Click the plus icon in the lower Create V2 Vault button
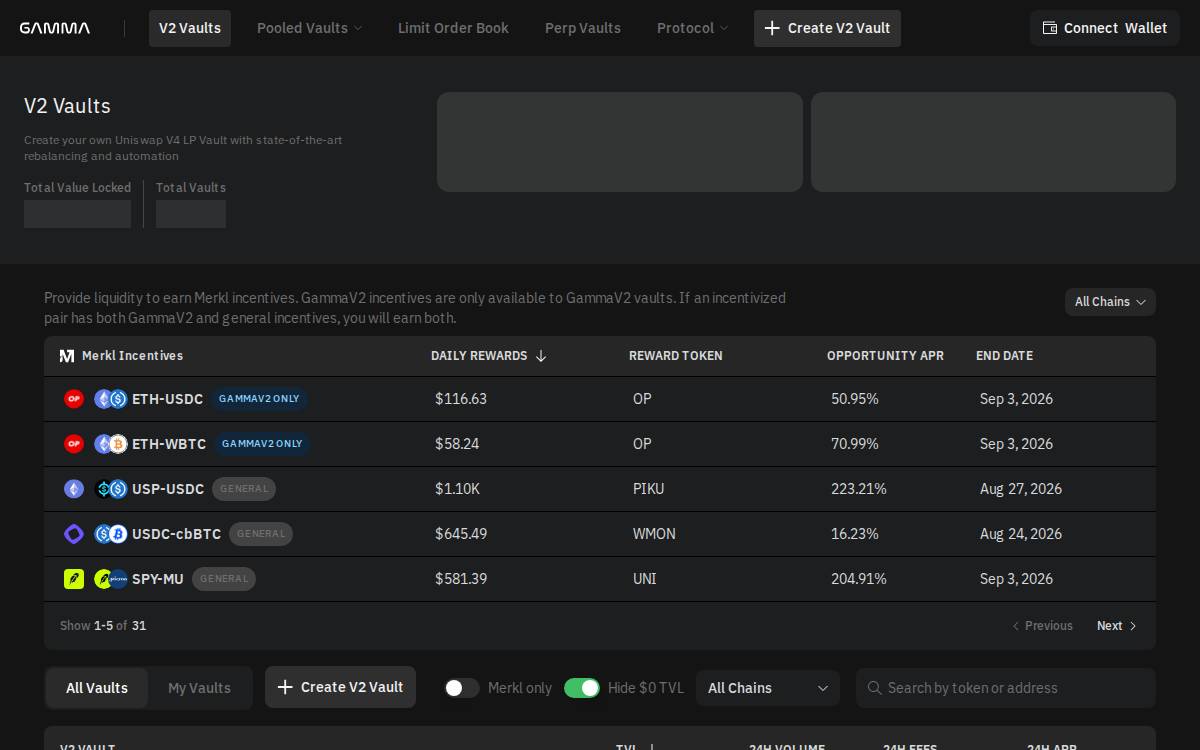Viewport: 1200px width, 750px height. point(285,687)
